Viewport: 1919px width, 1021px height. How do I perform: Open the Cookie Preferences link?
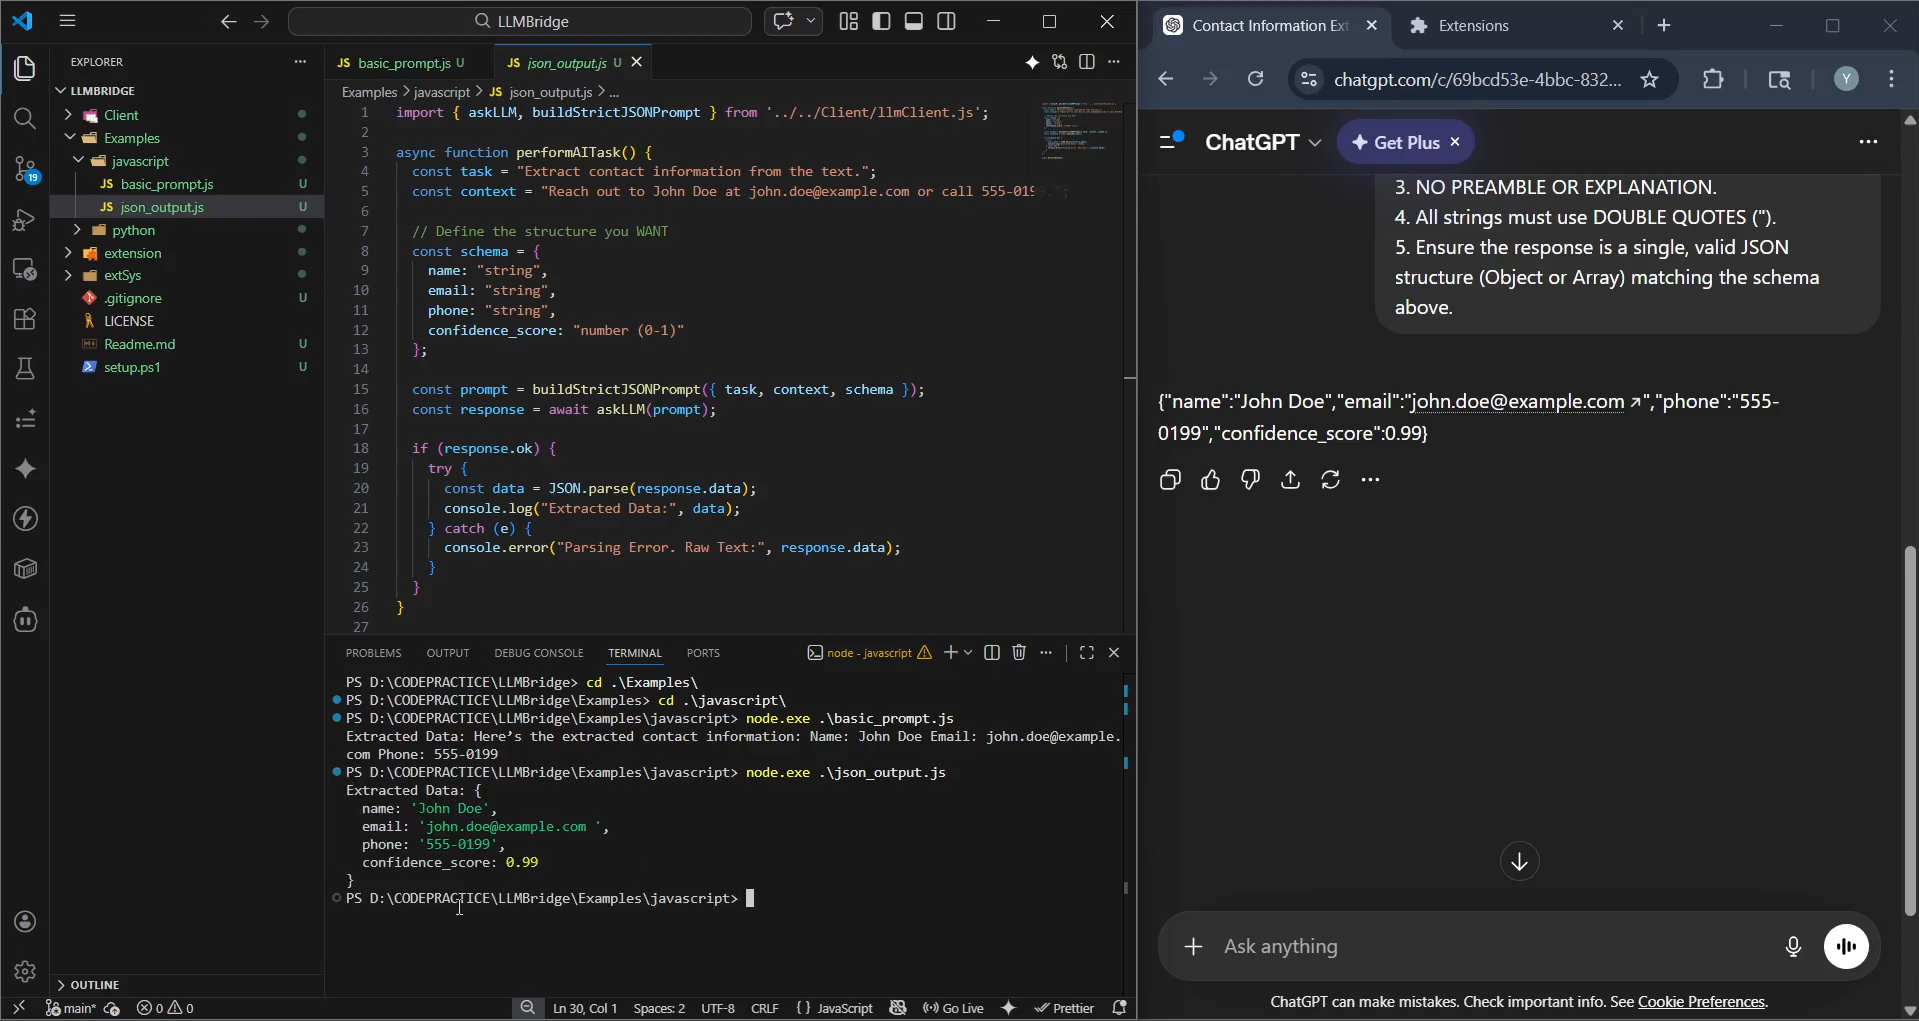click(x=1700, y=1002)
